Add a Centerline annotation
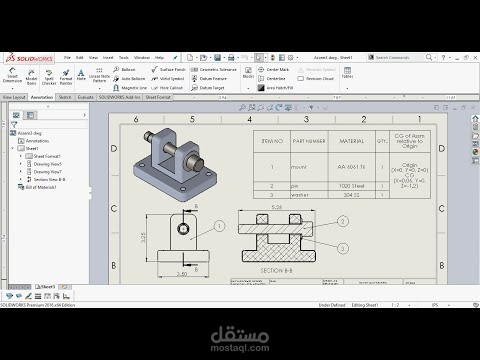The image size is (480, 360). coord(272,79)
